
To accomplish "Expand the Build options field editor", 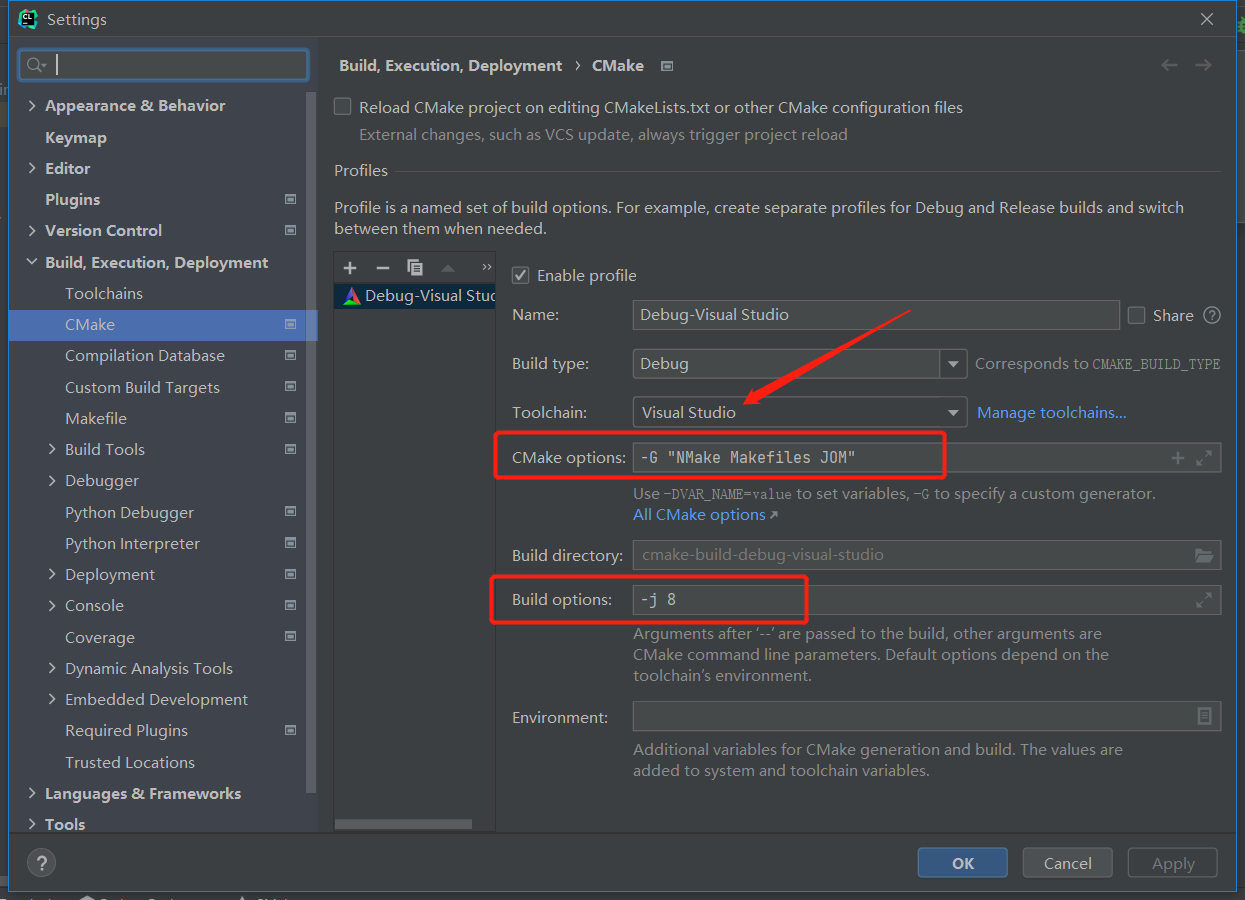I will click(1204, 600).
